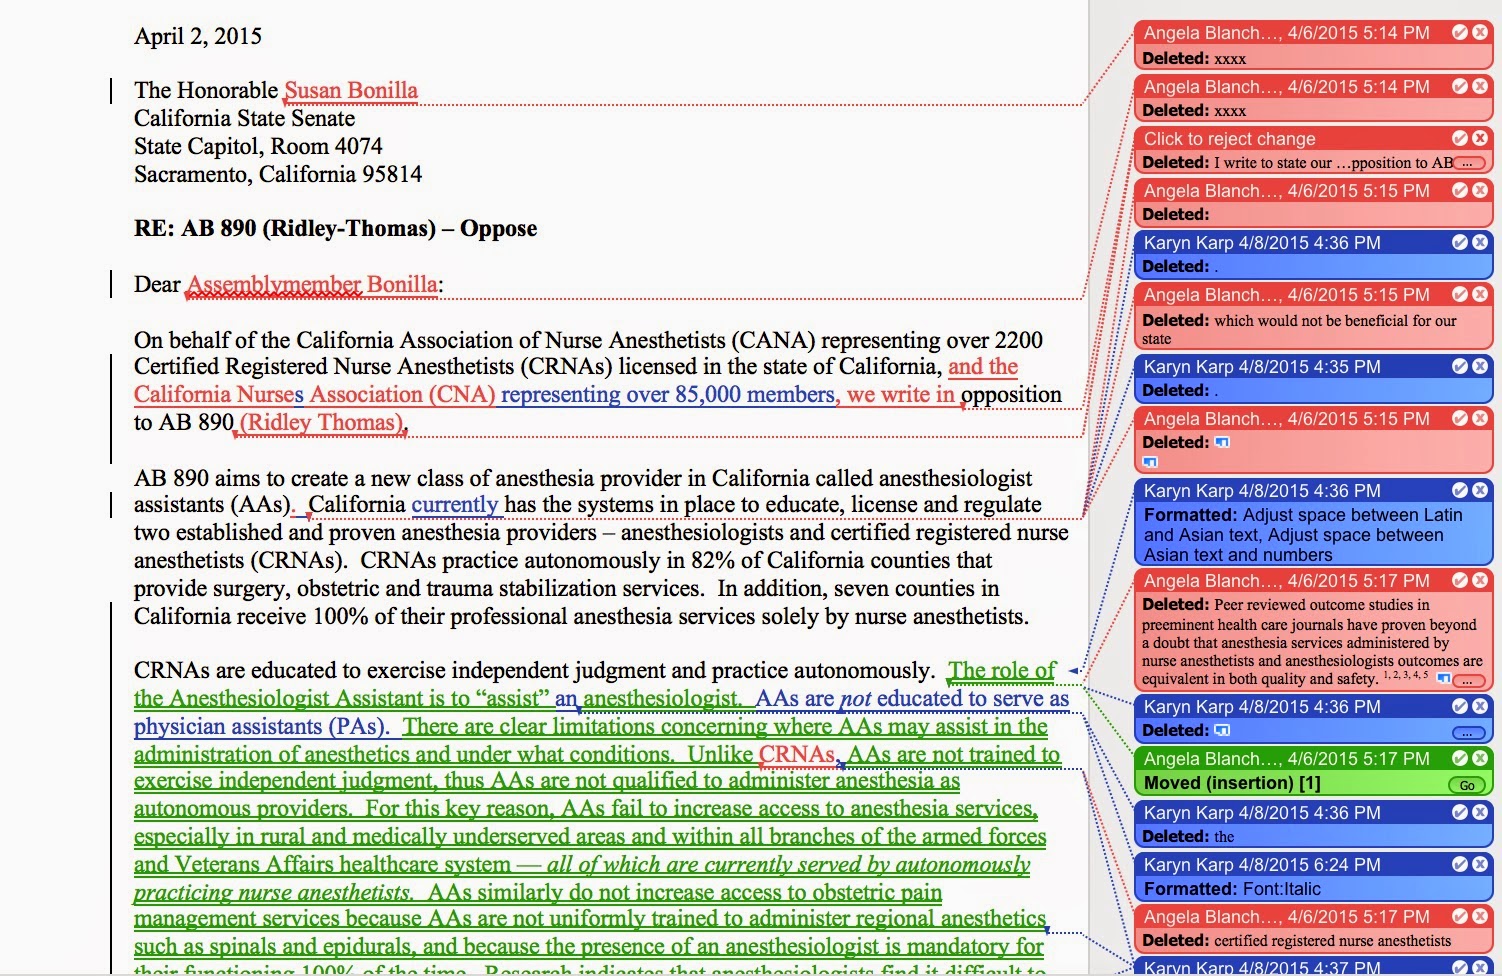Accept Karyn Karp's 4:35 PM deletion
This screenshot has height=976, width=1502.
(x=1460, y=366)
